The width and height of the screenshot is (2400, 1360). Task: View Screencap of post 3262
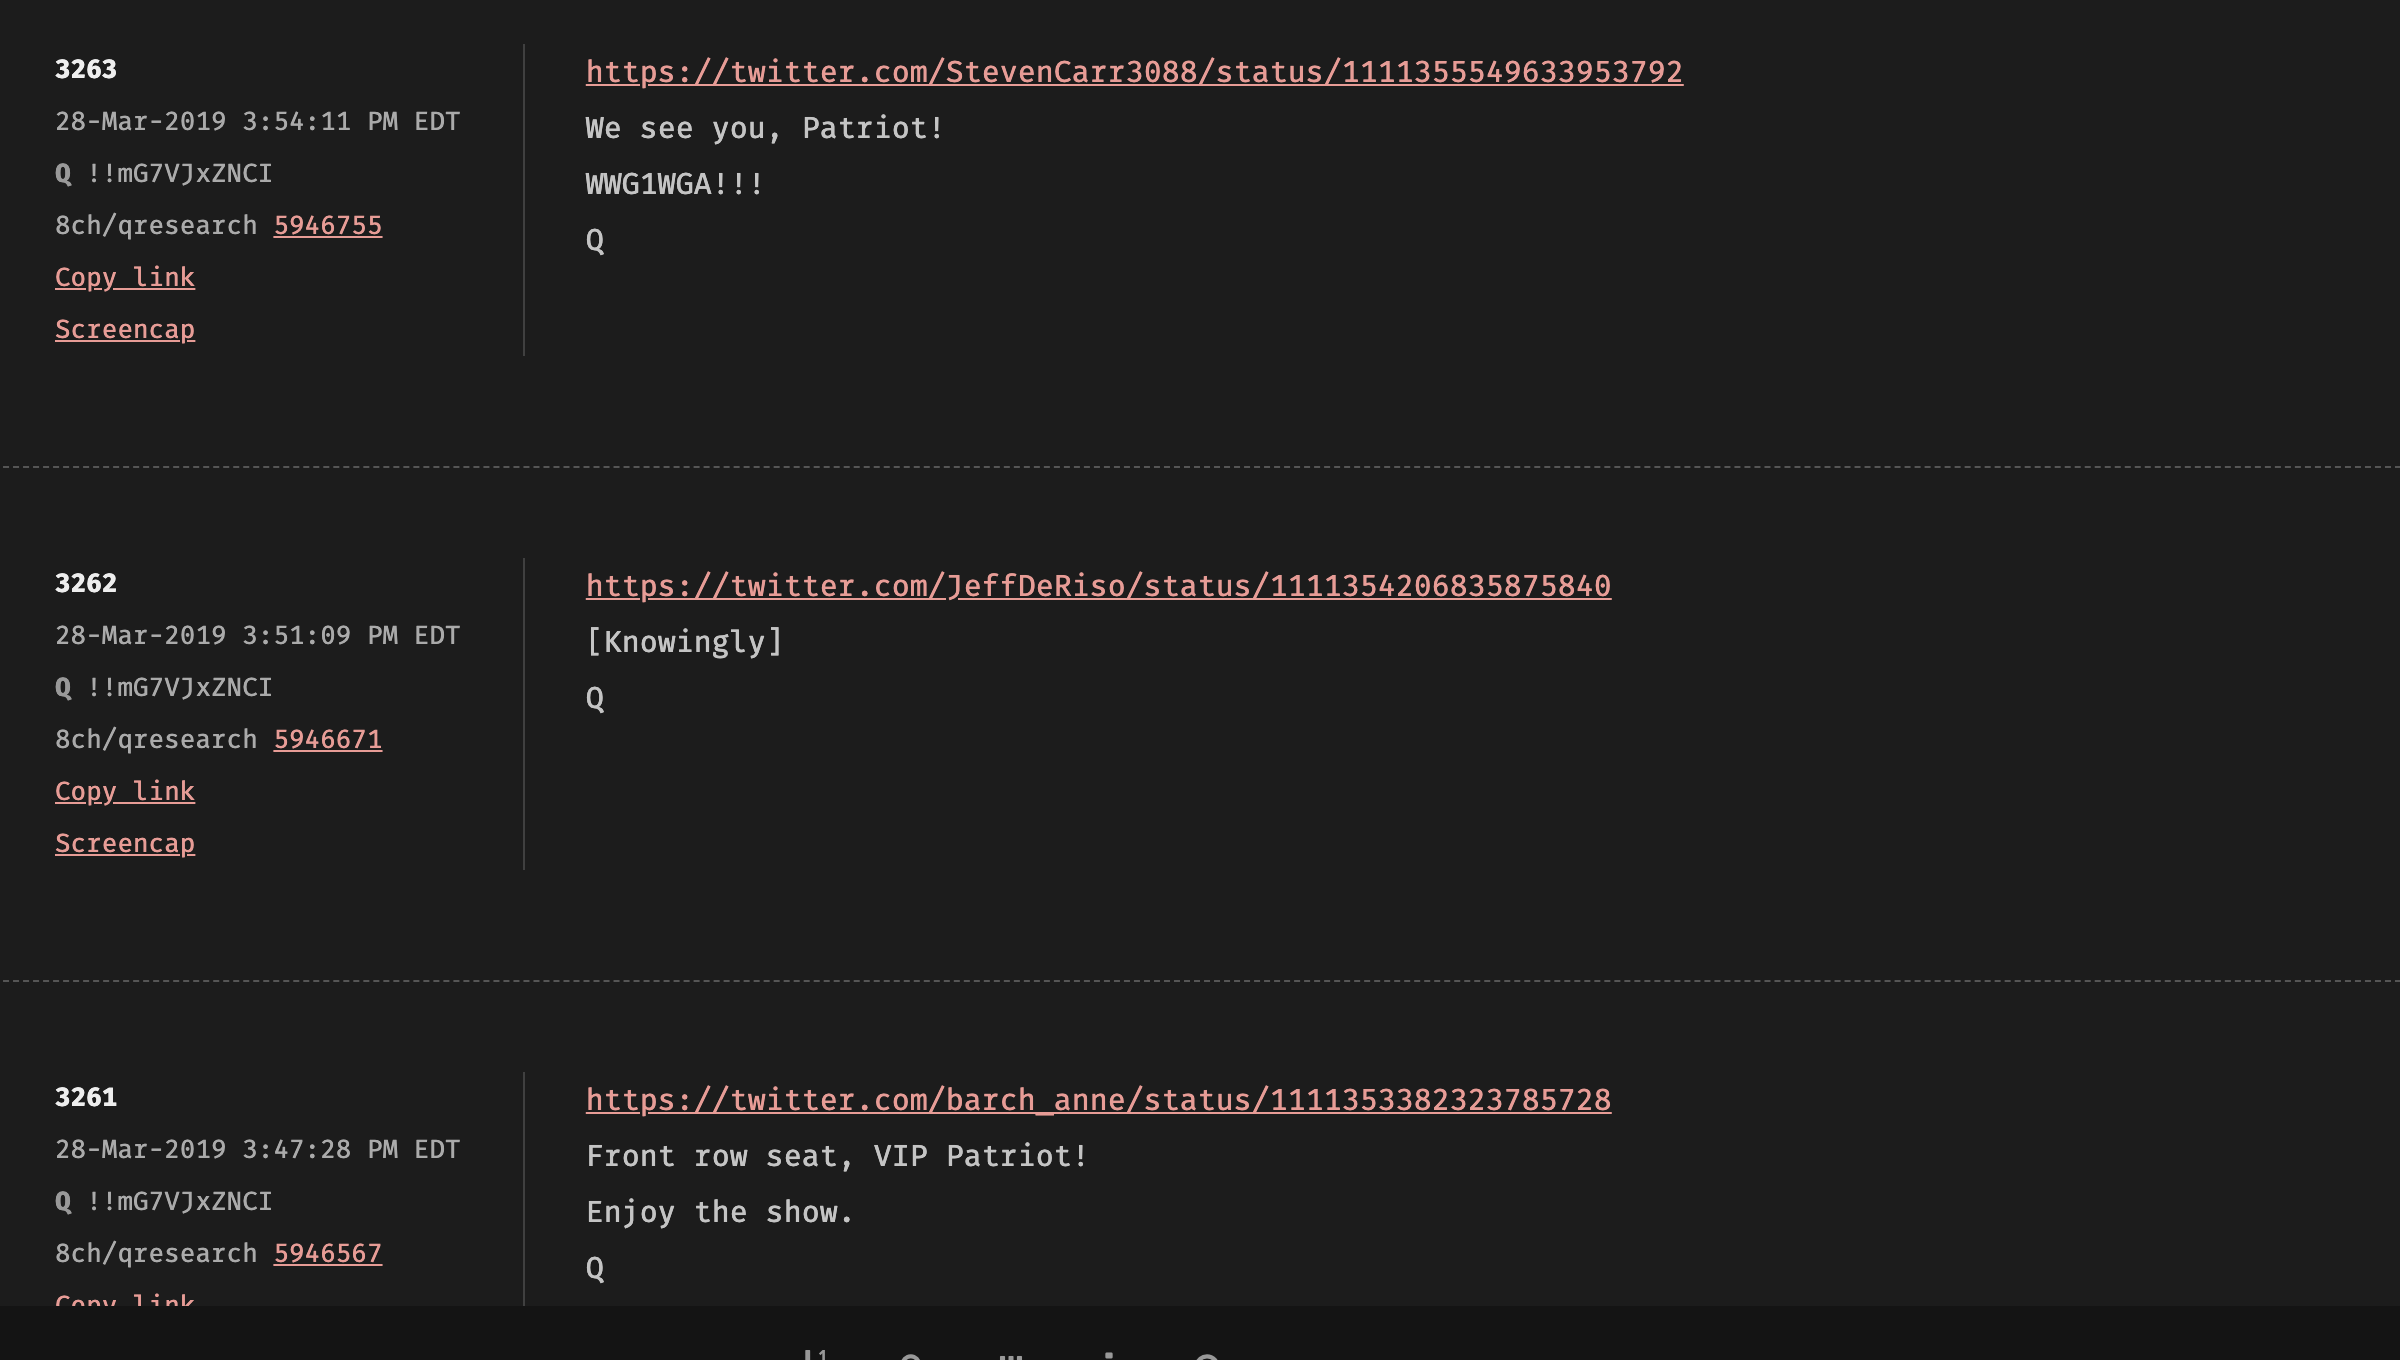coord(125,844)
